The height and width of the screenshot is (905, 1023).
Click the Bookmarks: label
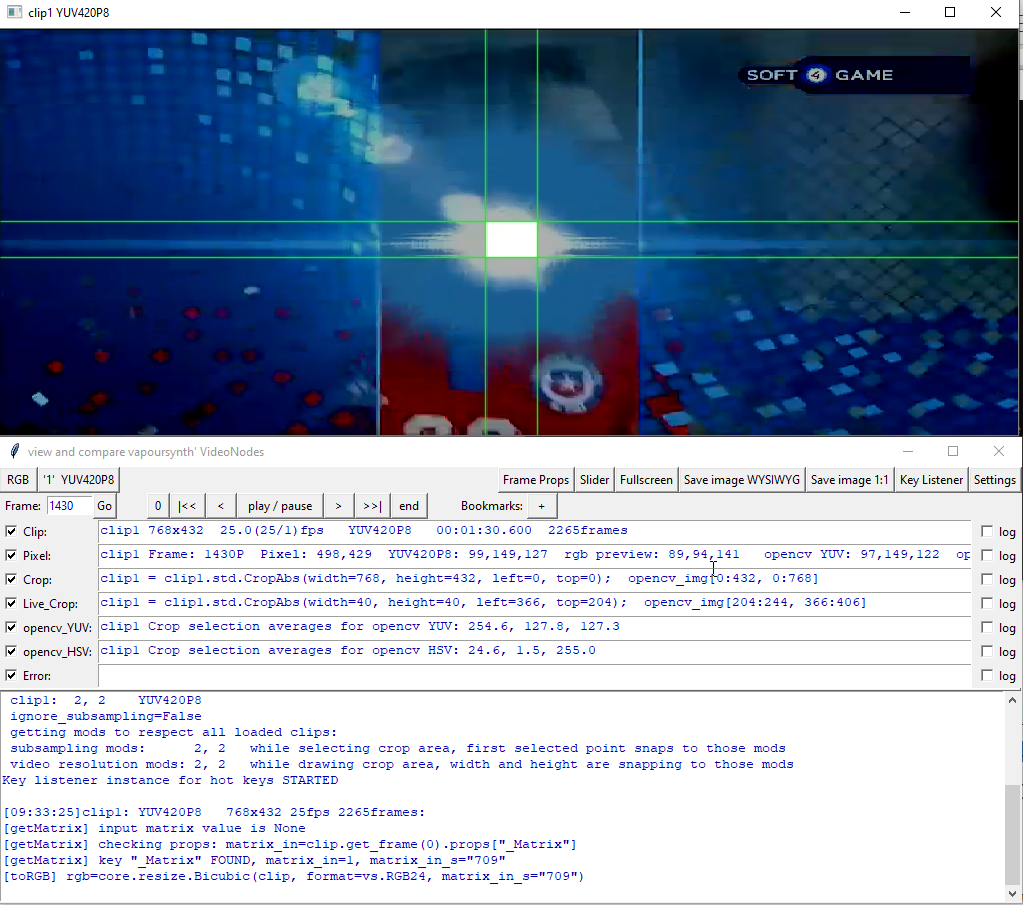(491, 506)
